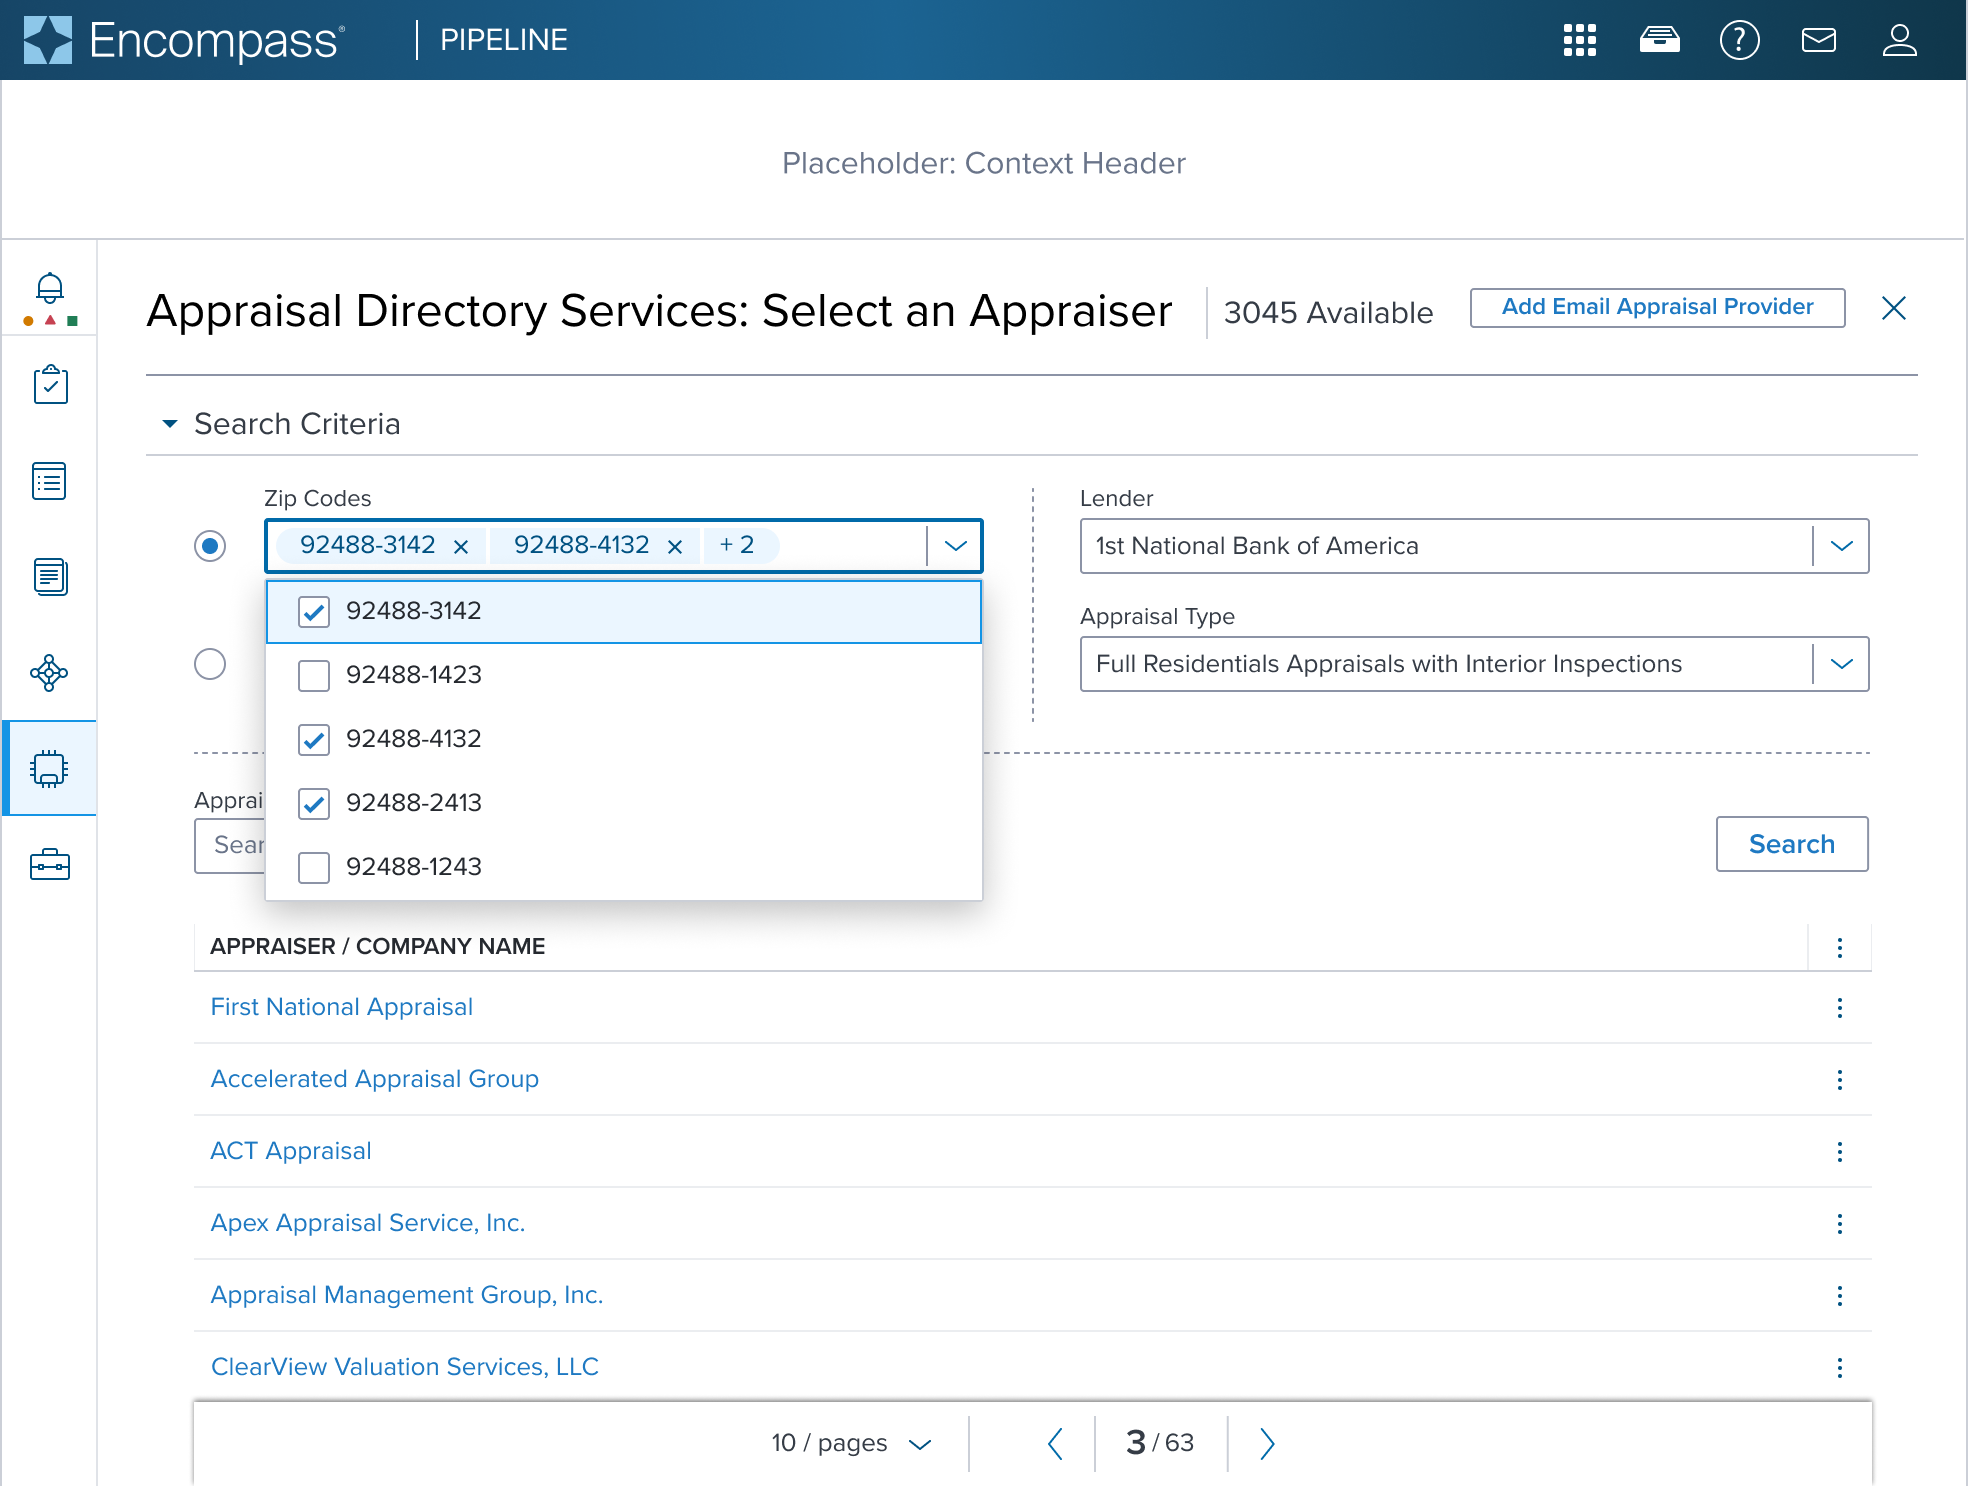The height and width of the screenshot is (1486, 1968).
Task: Check the 92488-1423 zip code option
Action: coord(314,676)
